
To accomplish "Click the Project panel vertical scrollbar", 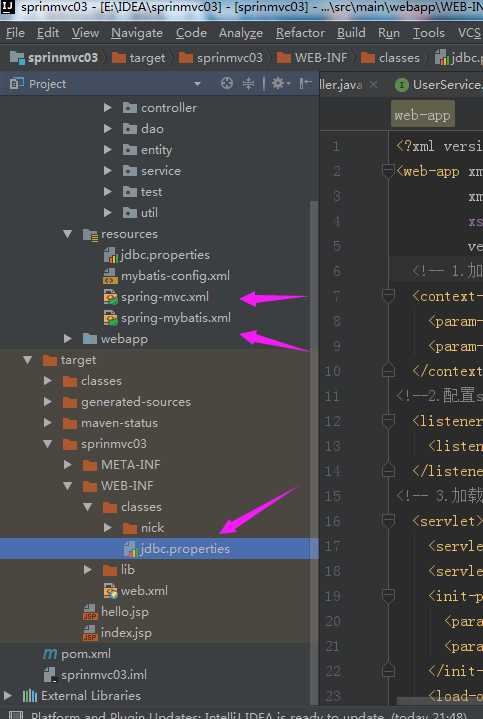I will tap(314, 452).
